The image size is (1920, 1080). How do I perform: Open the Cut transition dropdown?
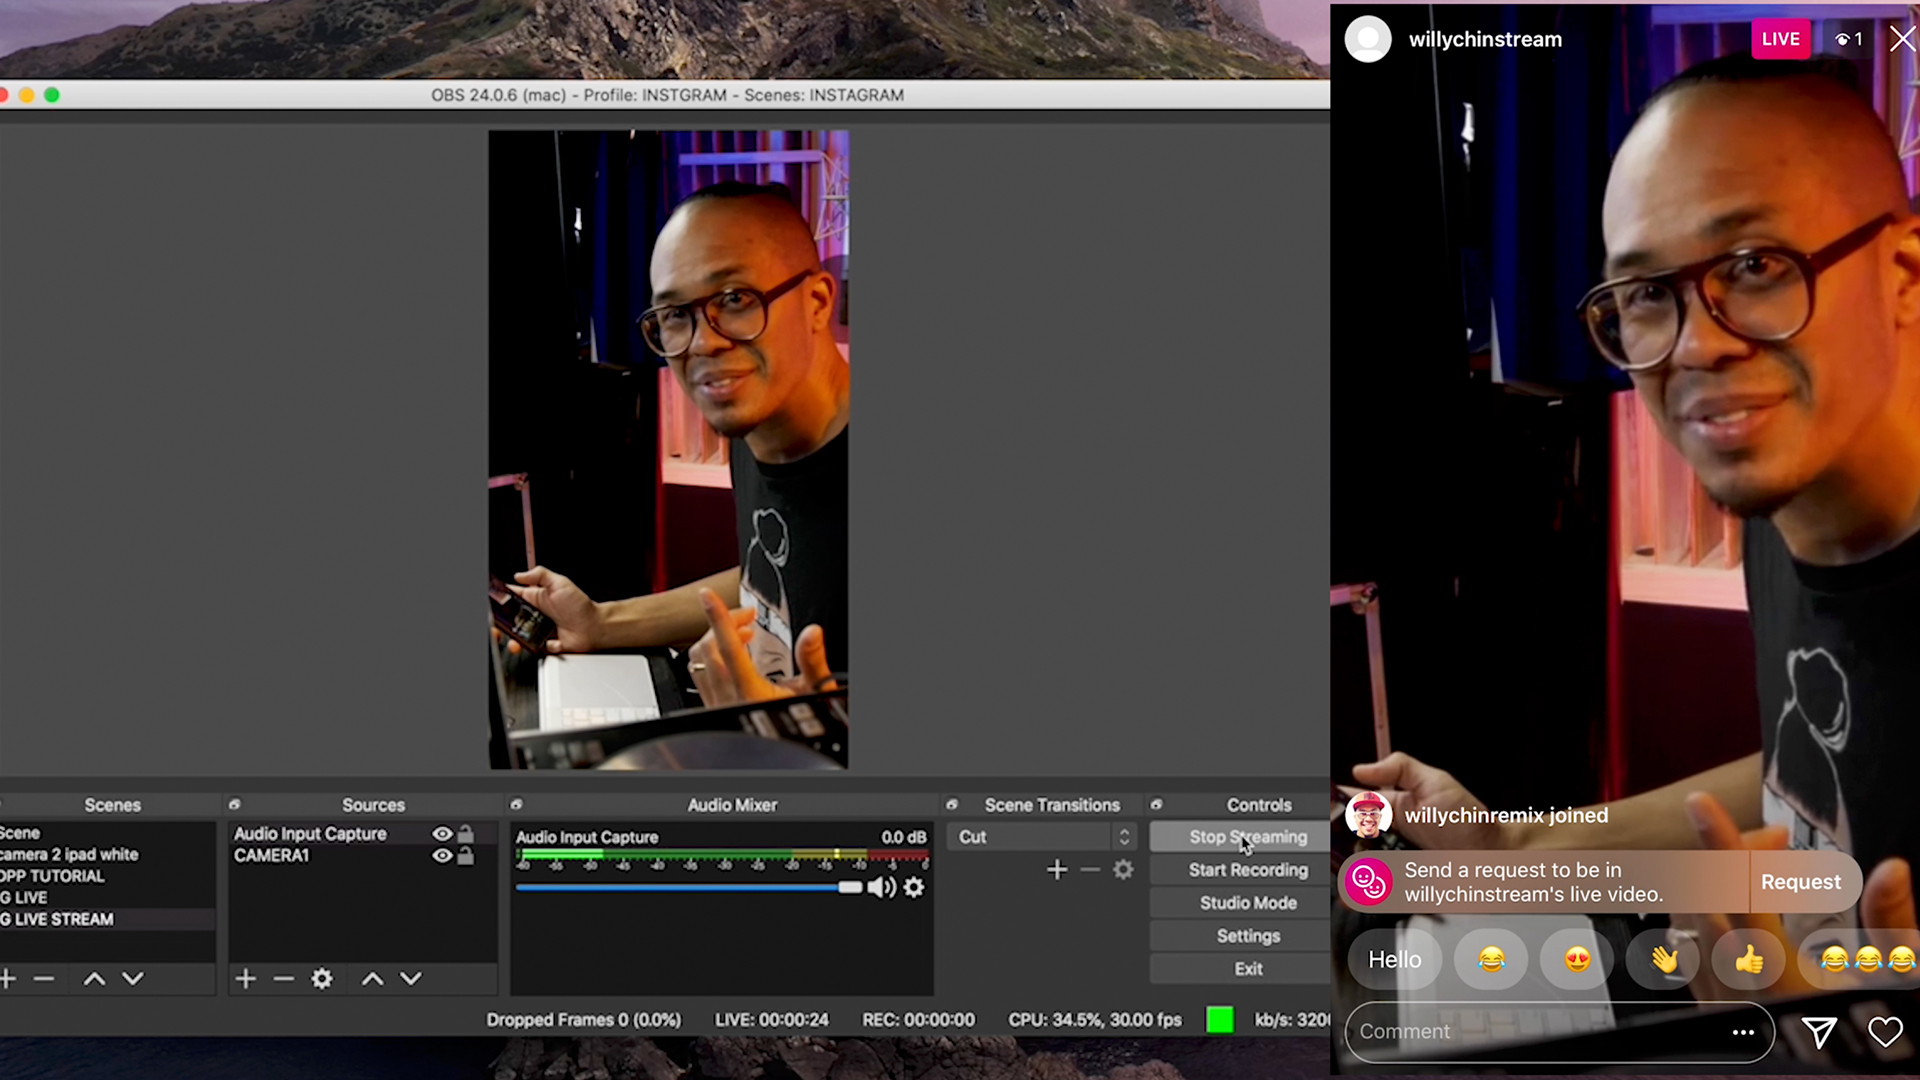click(1042, 837)
